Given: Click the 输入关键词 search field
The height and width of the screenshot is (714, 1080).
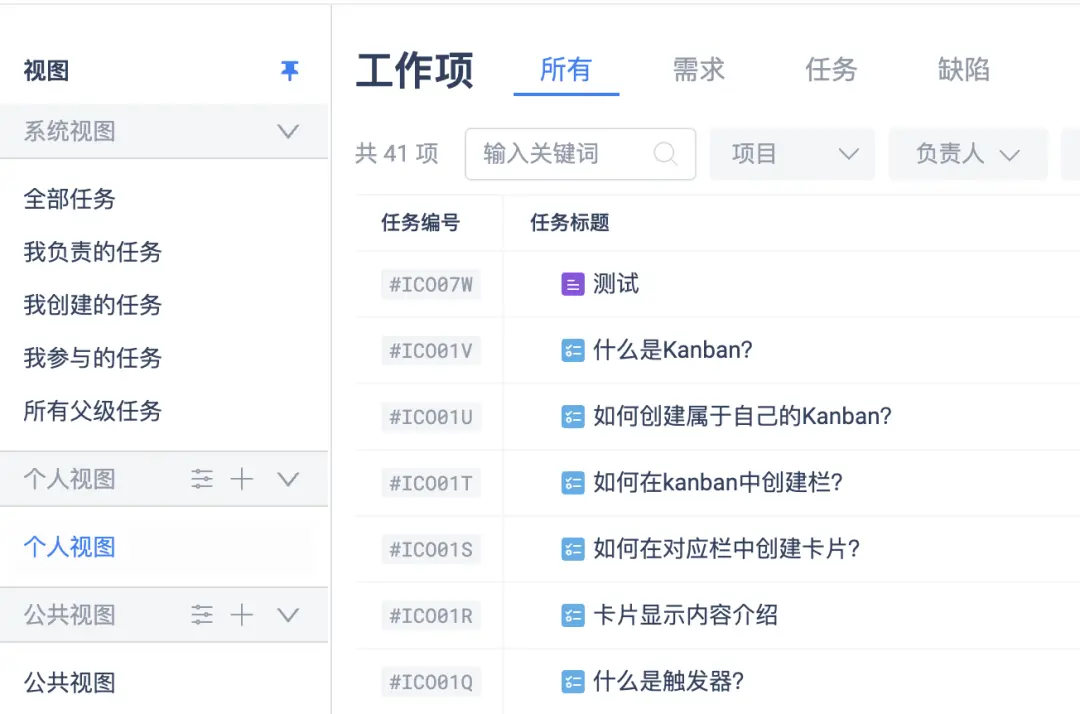Looking at the screenshot, I should [560, 154].
